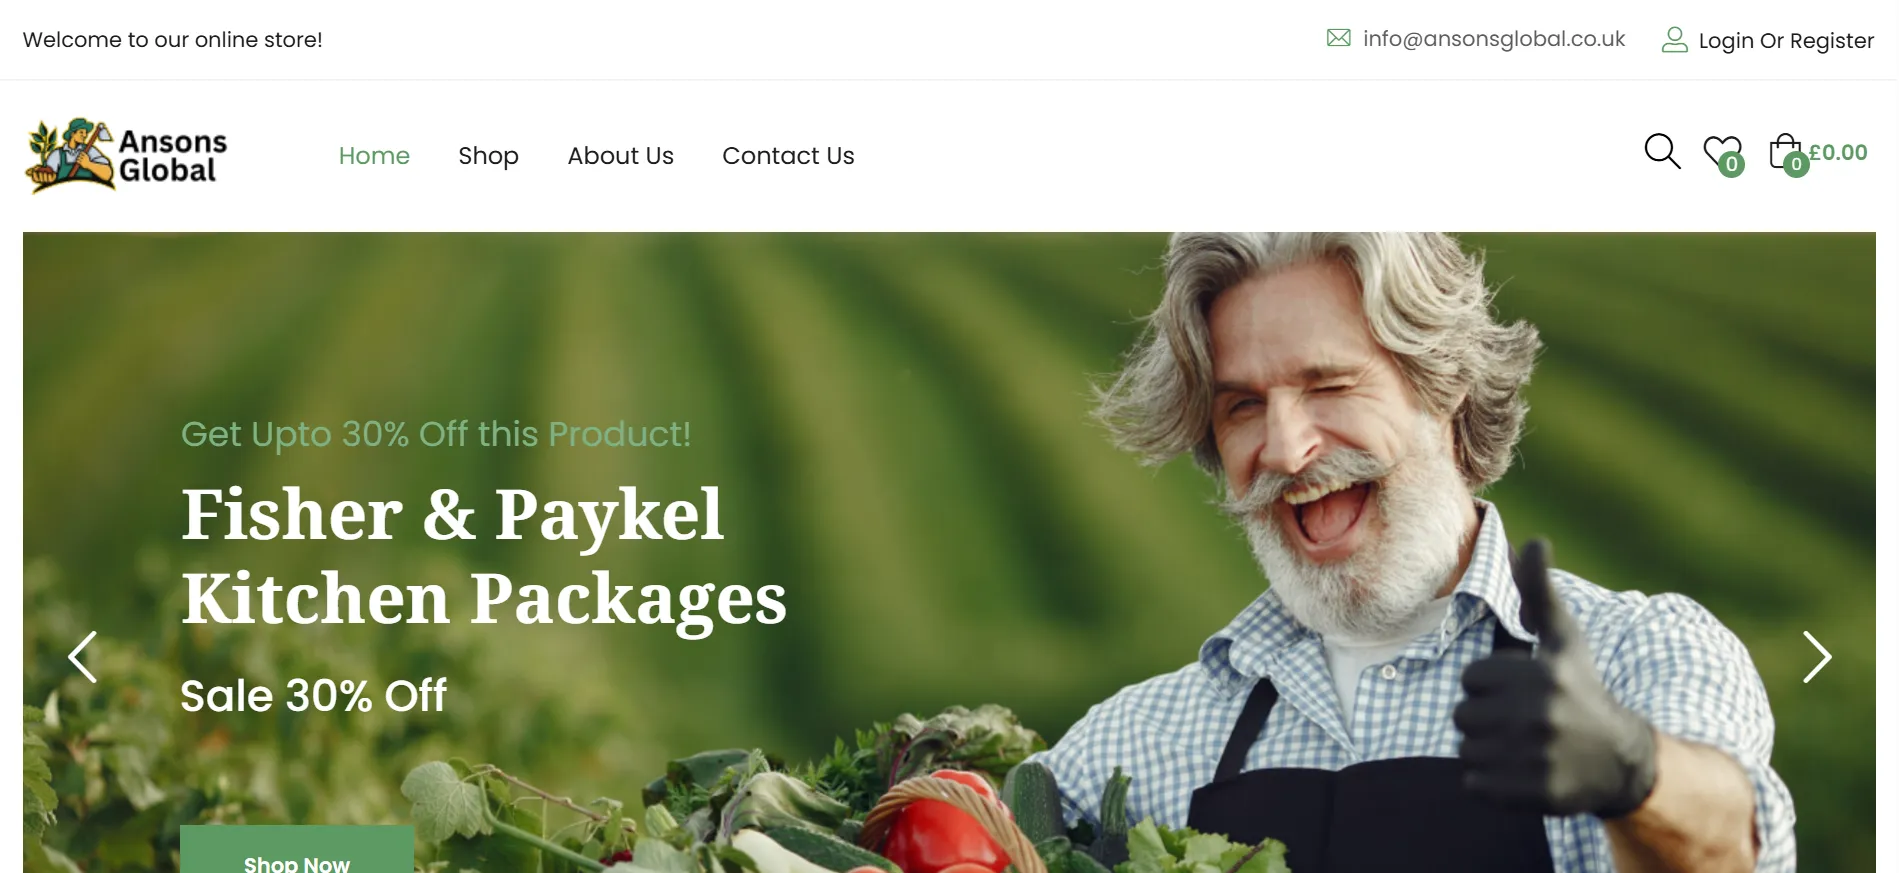
Task: Click the wishlist count badge
Action: tap(1732, 165)
